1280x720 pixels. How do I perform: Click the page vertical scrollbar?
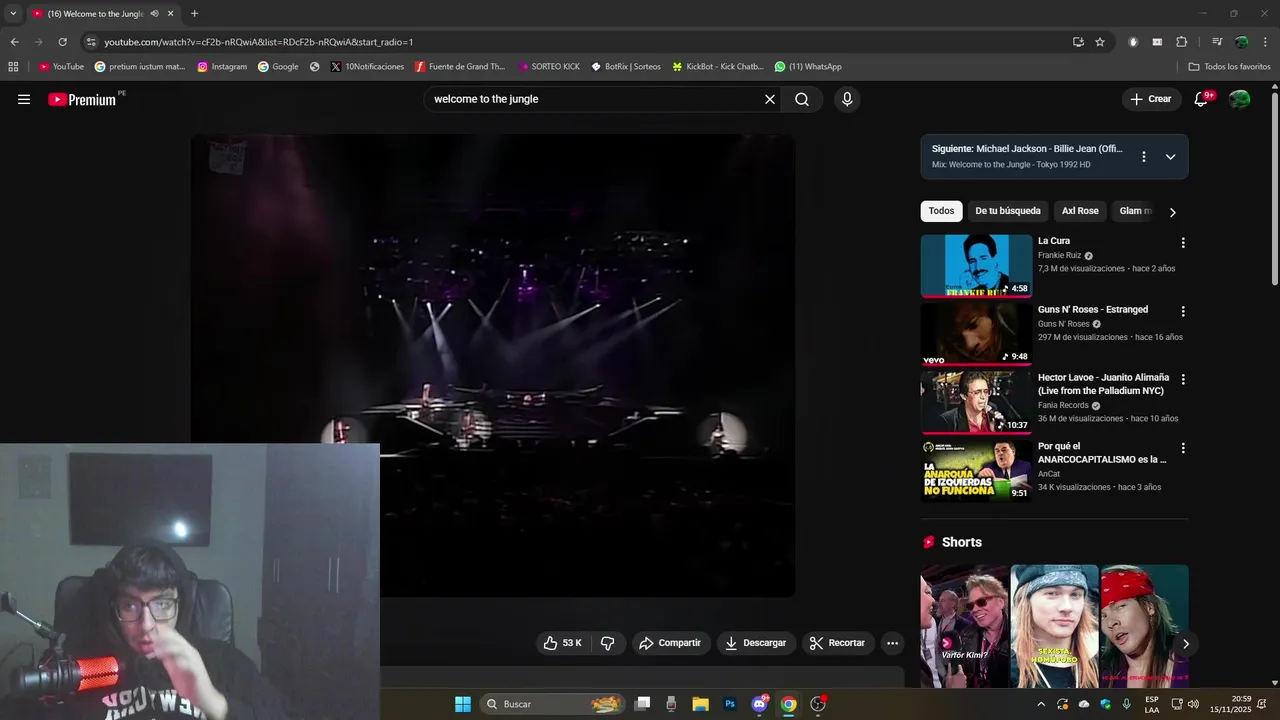(1274, 188)
